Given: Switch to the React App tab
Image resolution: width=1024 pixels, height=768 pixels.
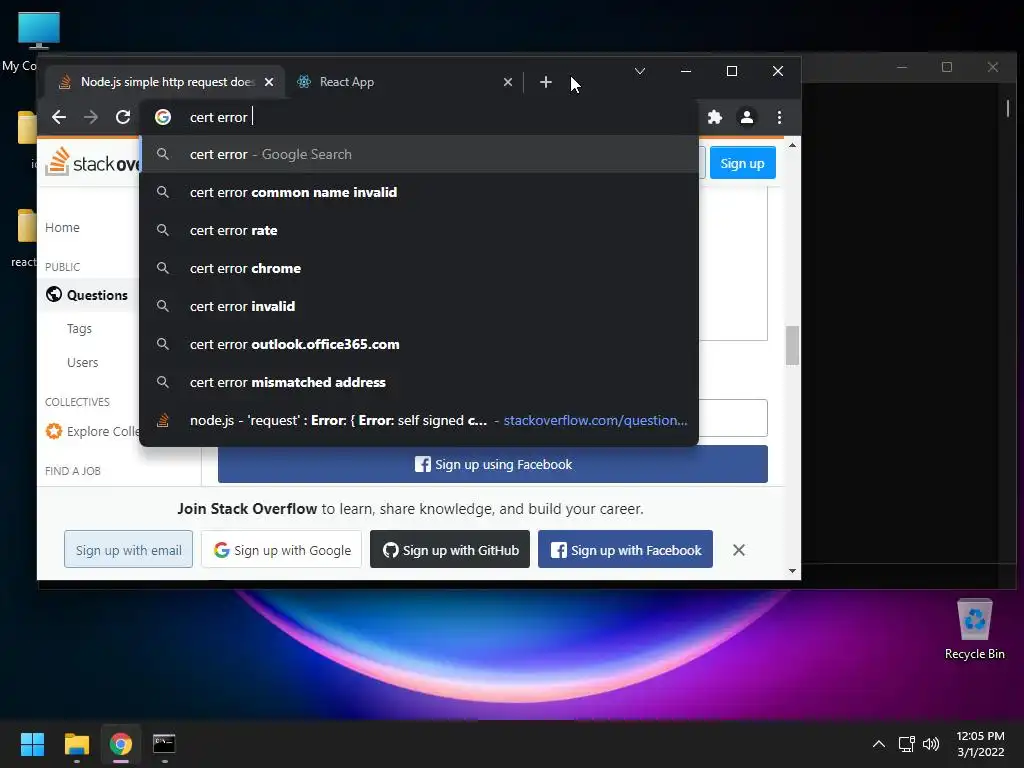Looking at the screenshot, I should click(405, 82).
